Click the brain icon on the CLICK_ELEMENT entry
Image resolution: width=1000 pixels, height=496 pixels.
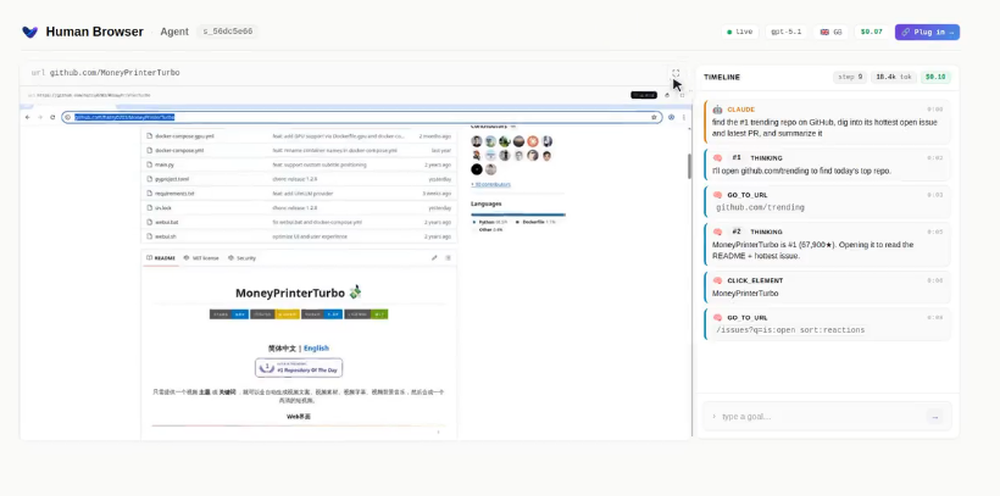[x=717, y=281]
